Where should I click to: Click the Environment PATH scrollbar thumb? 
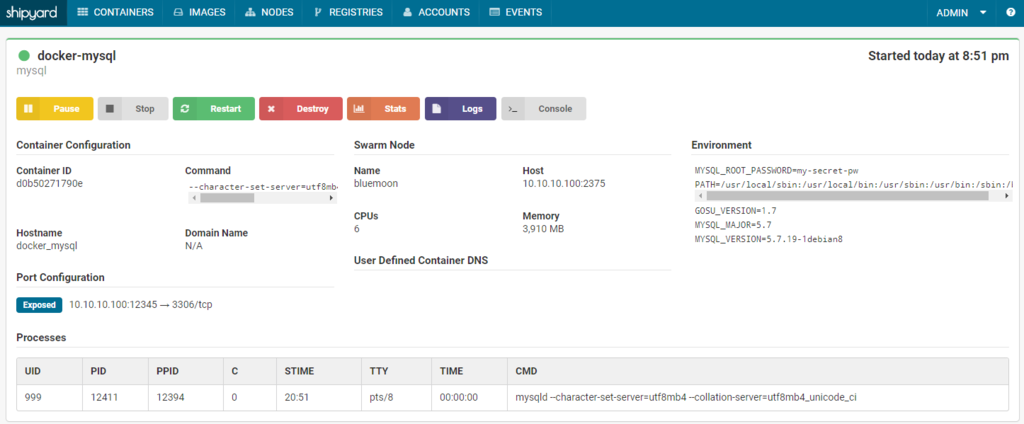[x=847, y=196]
